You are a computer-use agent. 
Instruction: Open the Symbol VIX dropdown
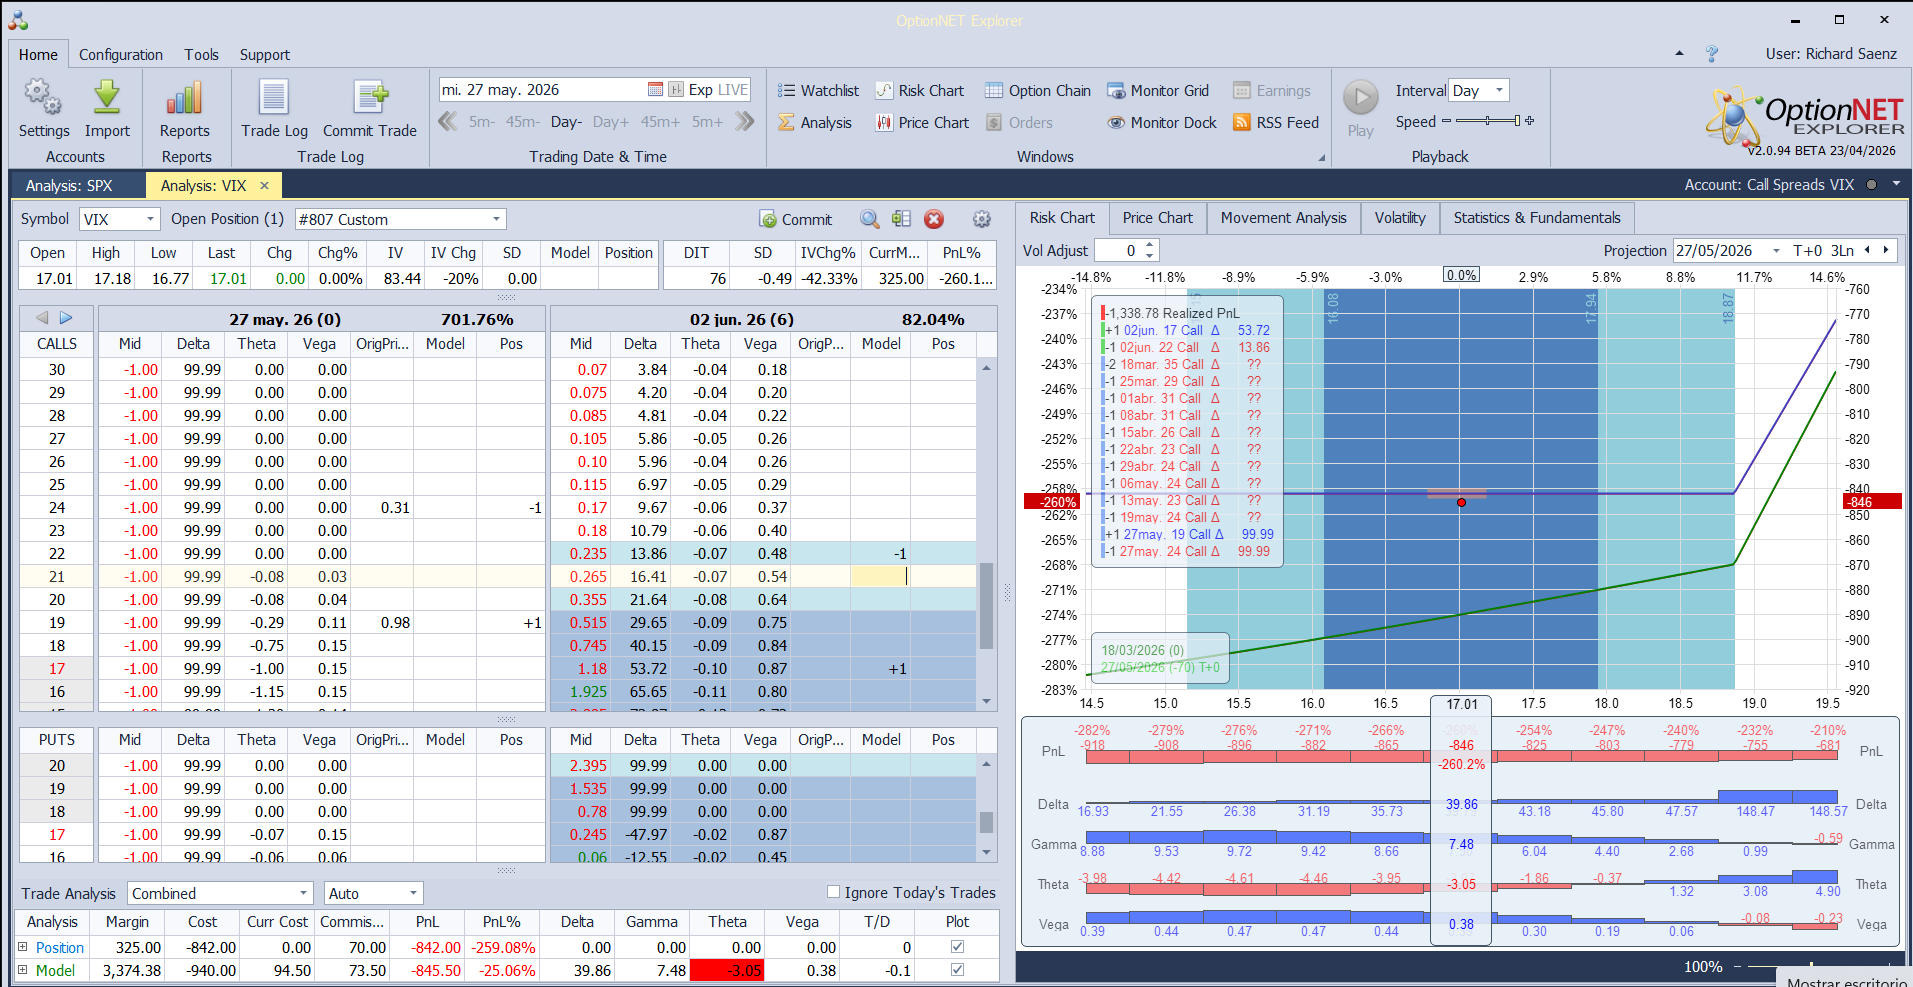coord(151,219)
